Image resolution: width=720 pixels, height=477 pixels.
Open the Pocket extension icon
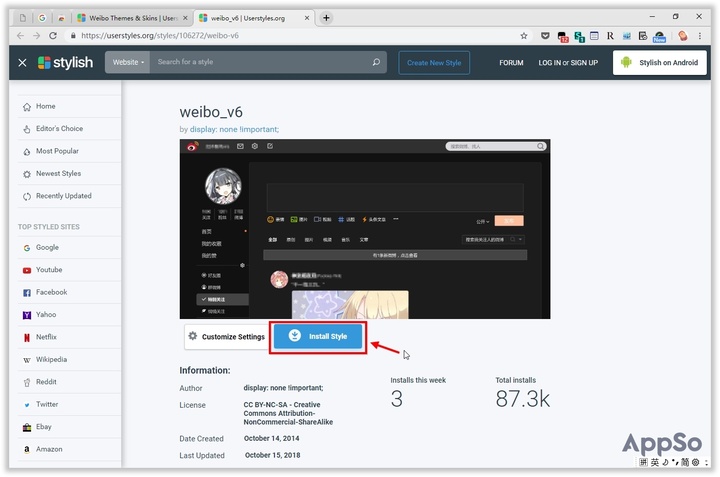[x=545, y=36]
